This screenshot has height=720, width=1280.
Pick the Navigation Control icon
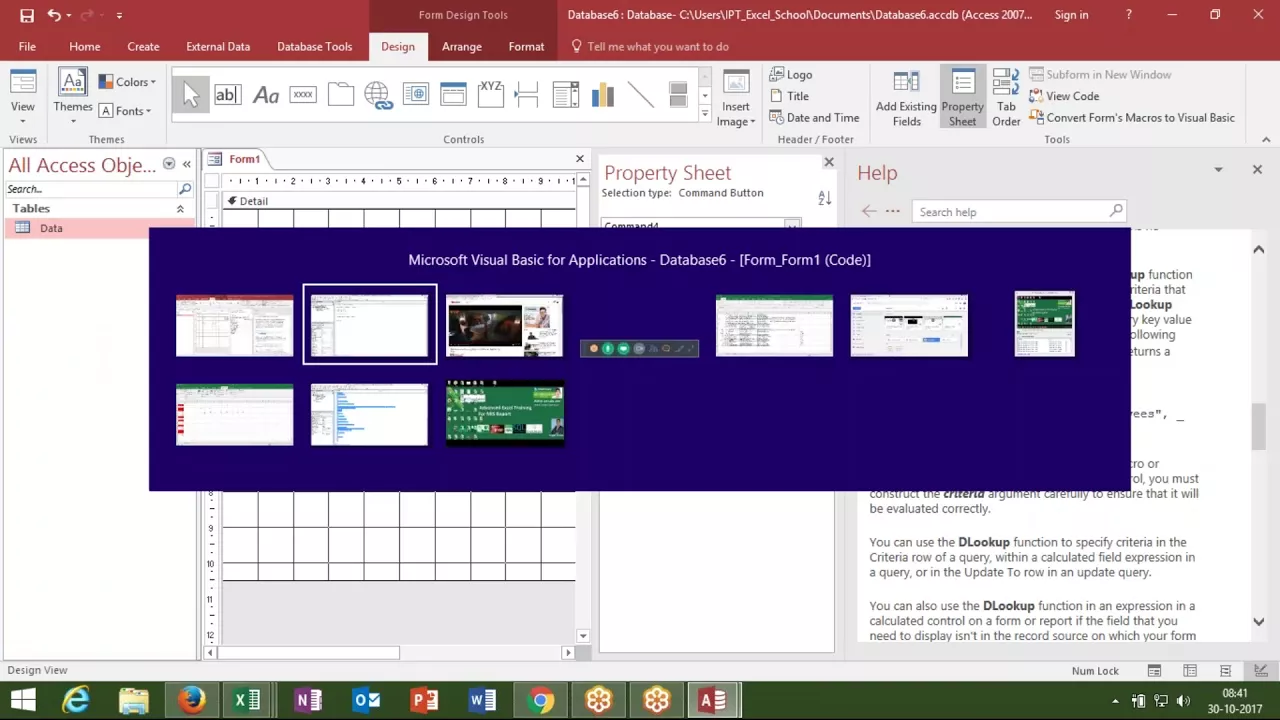453,95
